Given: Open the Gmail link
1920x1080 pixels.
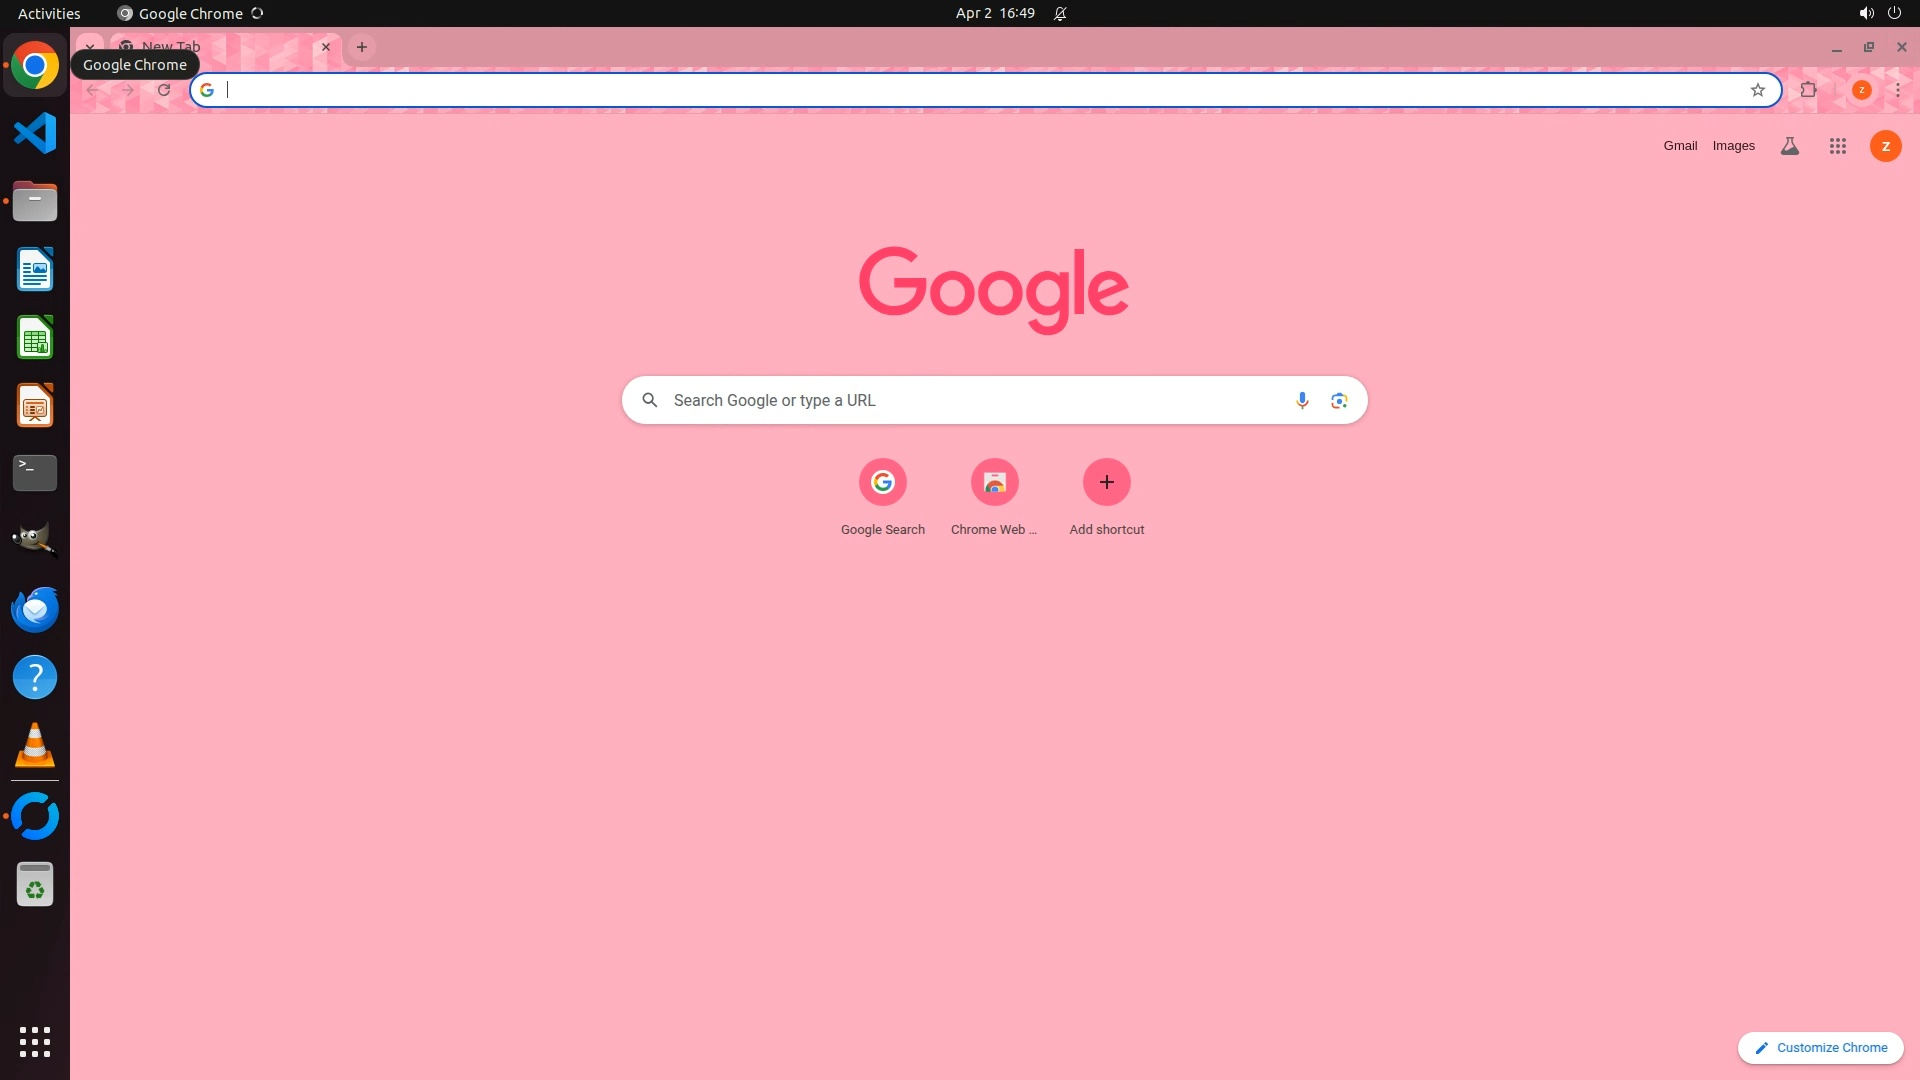Looking at the screenshot, I should point(1680,146).
